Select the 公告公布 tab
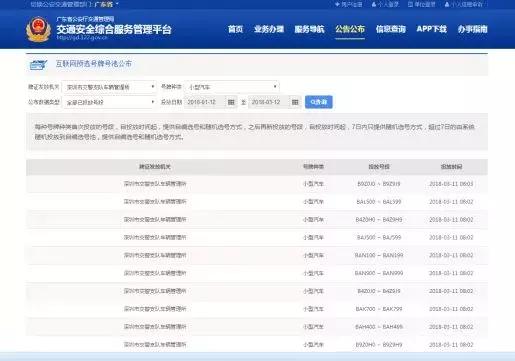The height and width of the screenshot is (361, 515). 350,29
